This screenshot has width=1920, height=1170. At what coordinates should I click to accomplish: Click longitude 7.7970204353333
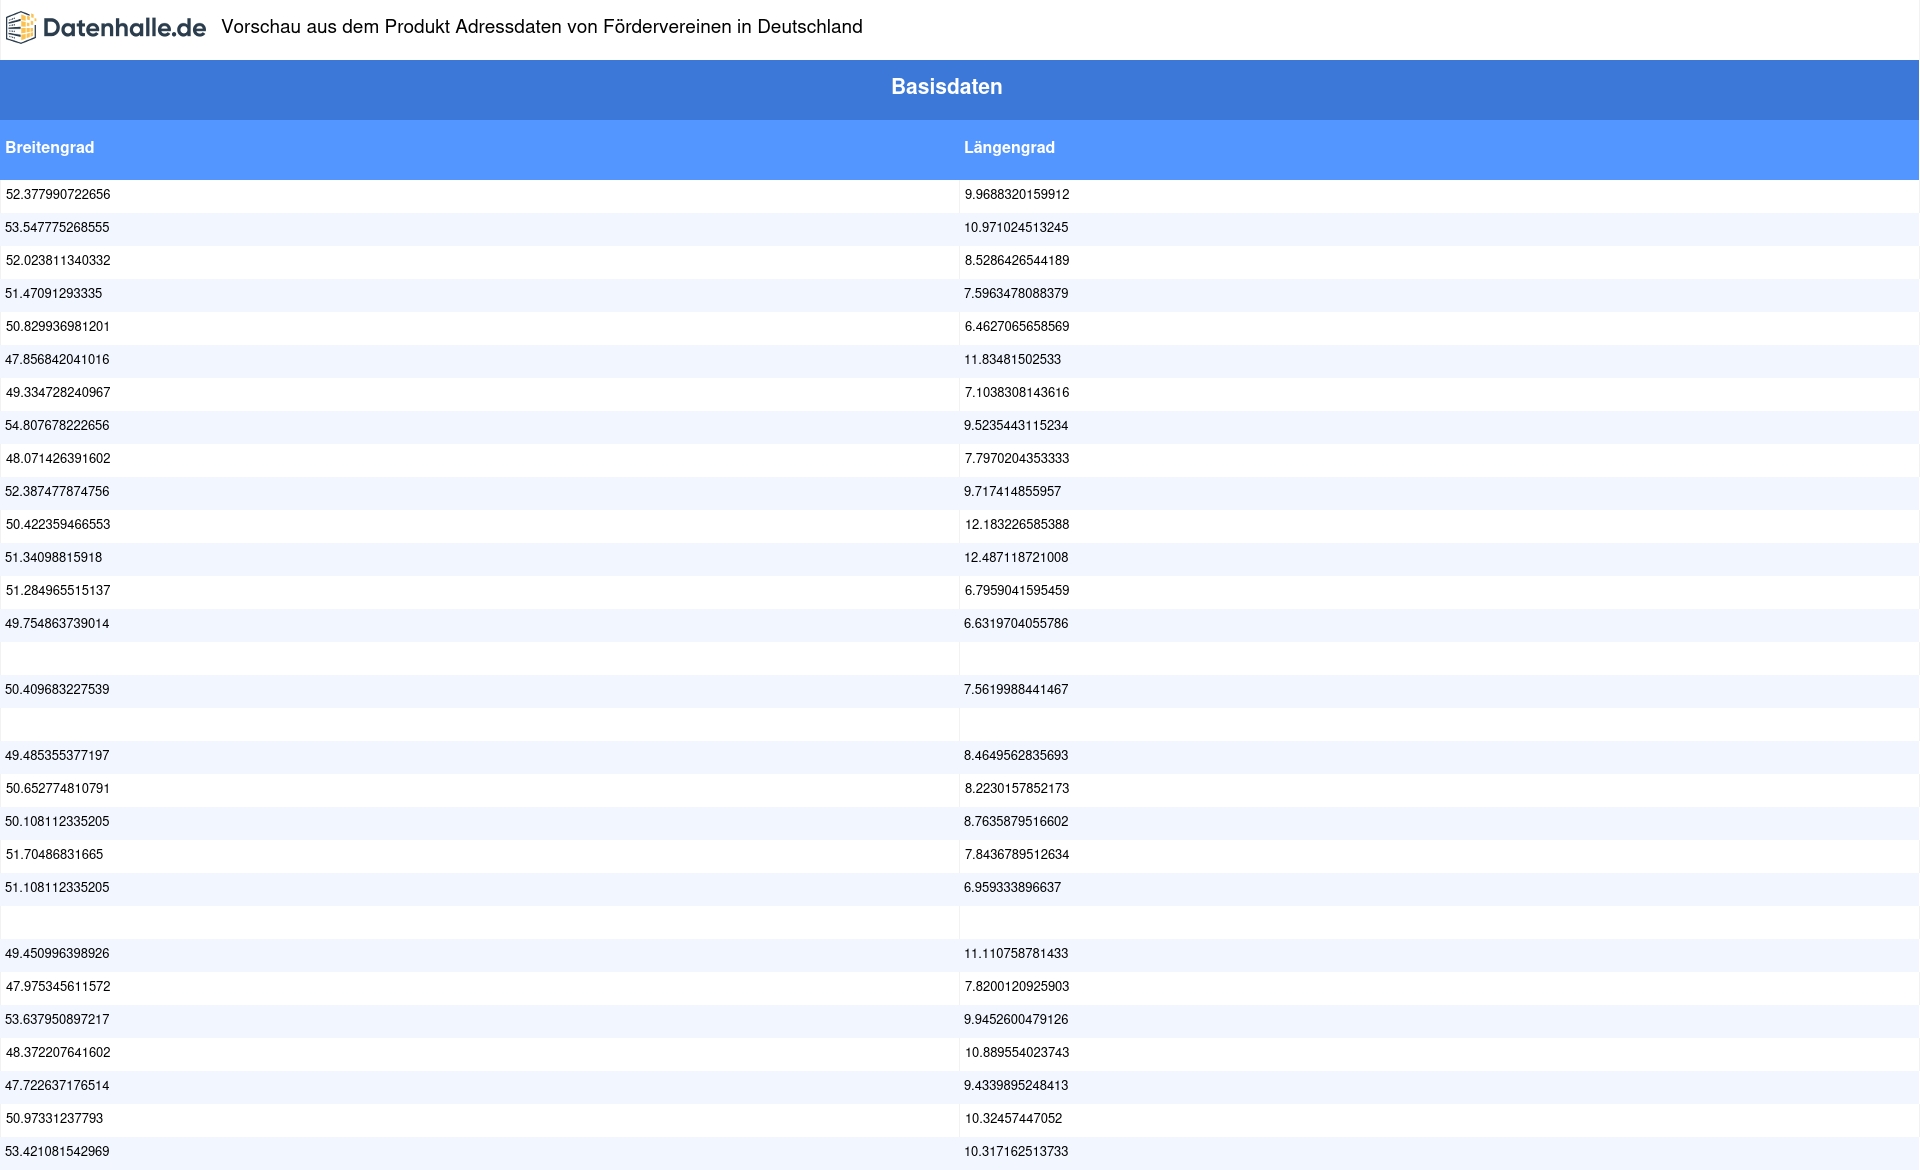click(1016, 459)
